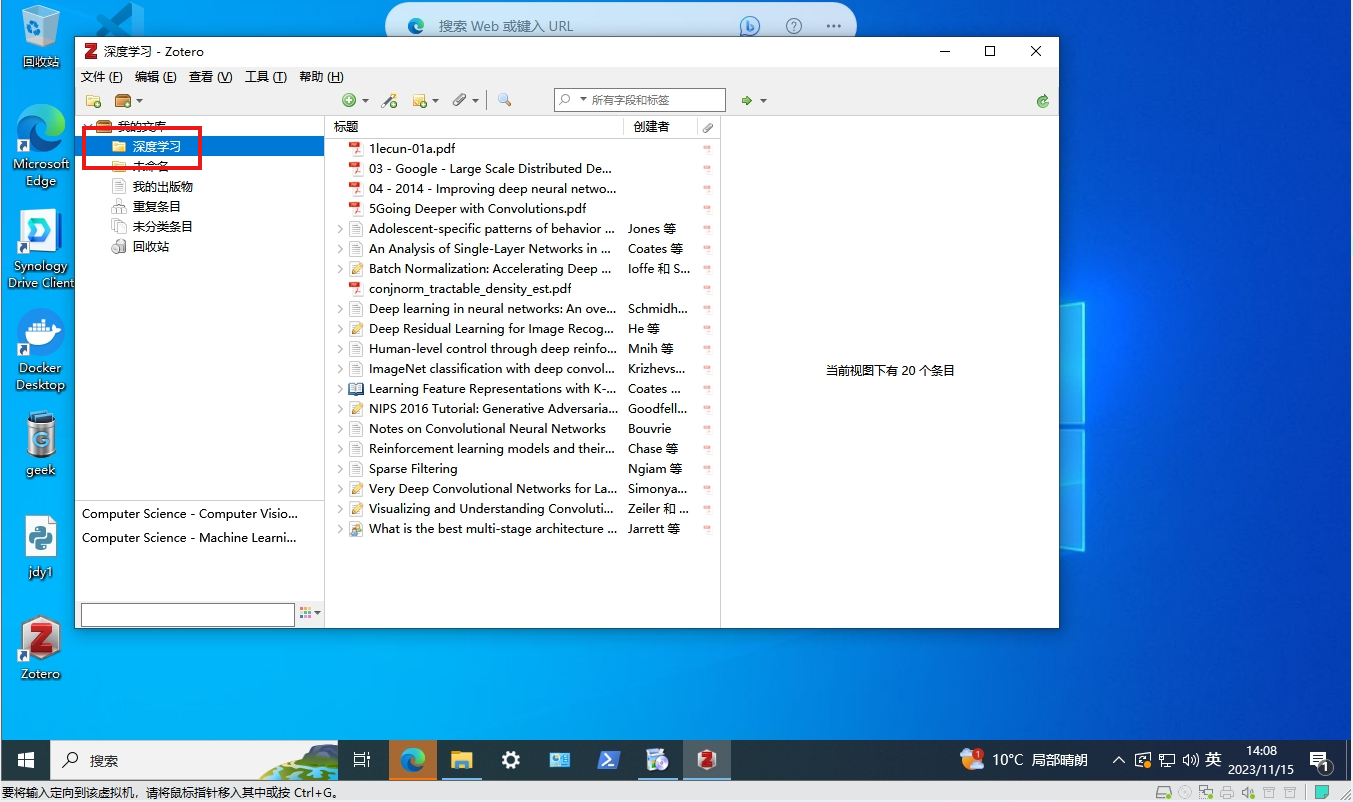Open the 工具 menu
The width and height of the screenshot is (1353, 802).
click(265, 77)
